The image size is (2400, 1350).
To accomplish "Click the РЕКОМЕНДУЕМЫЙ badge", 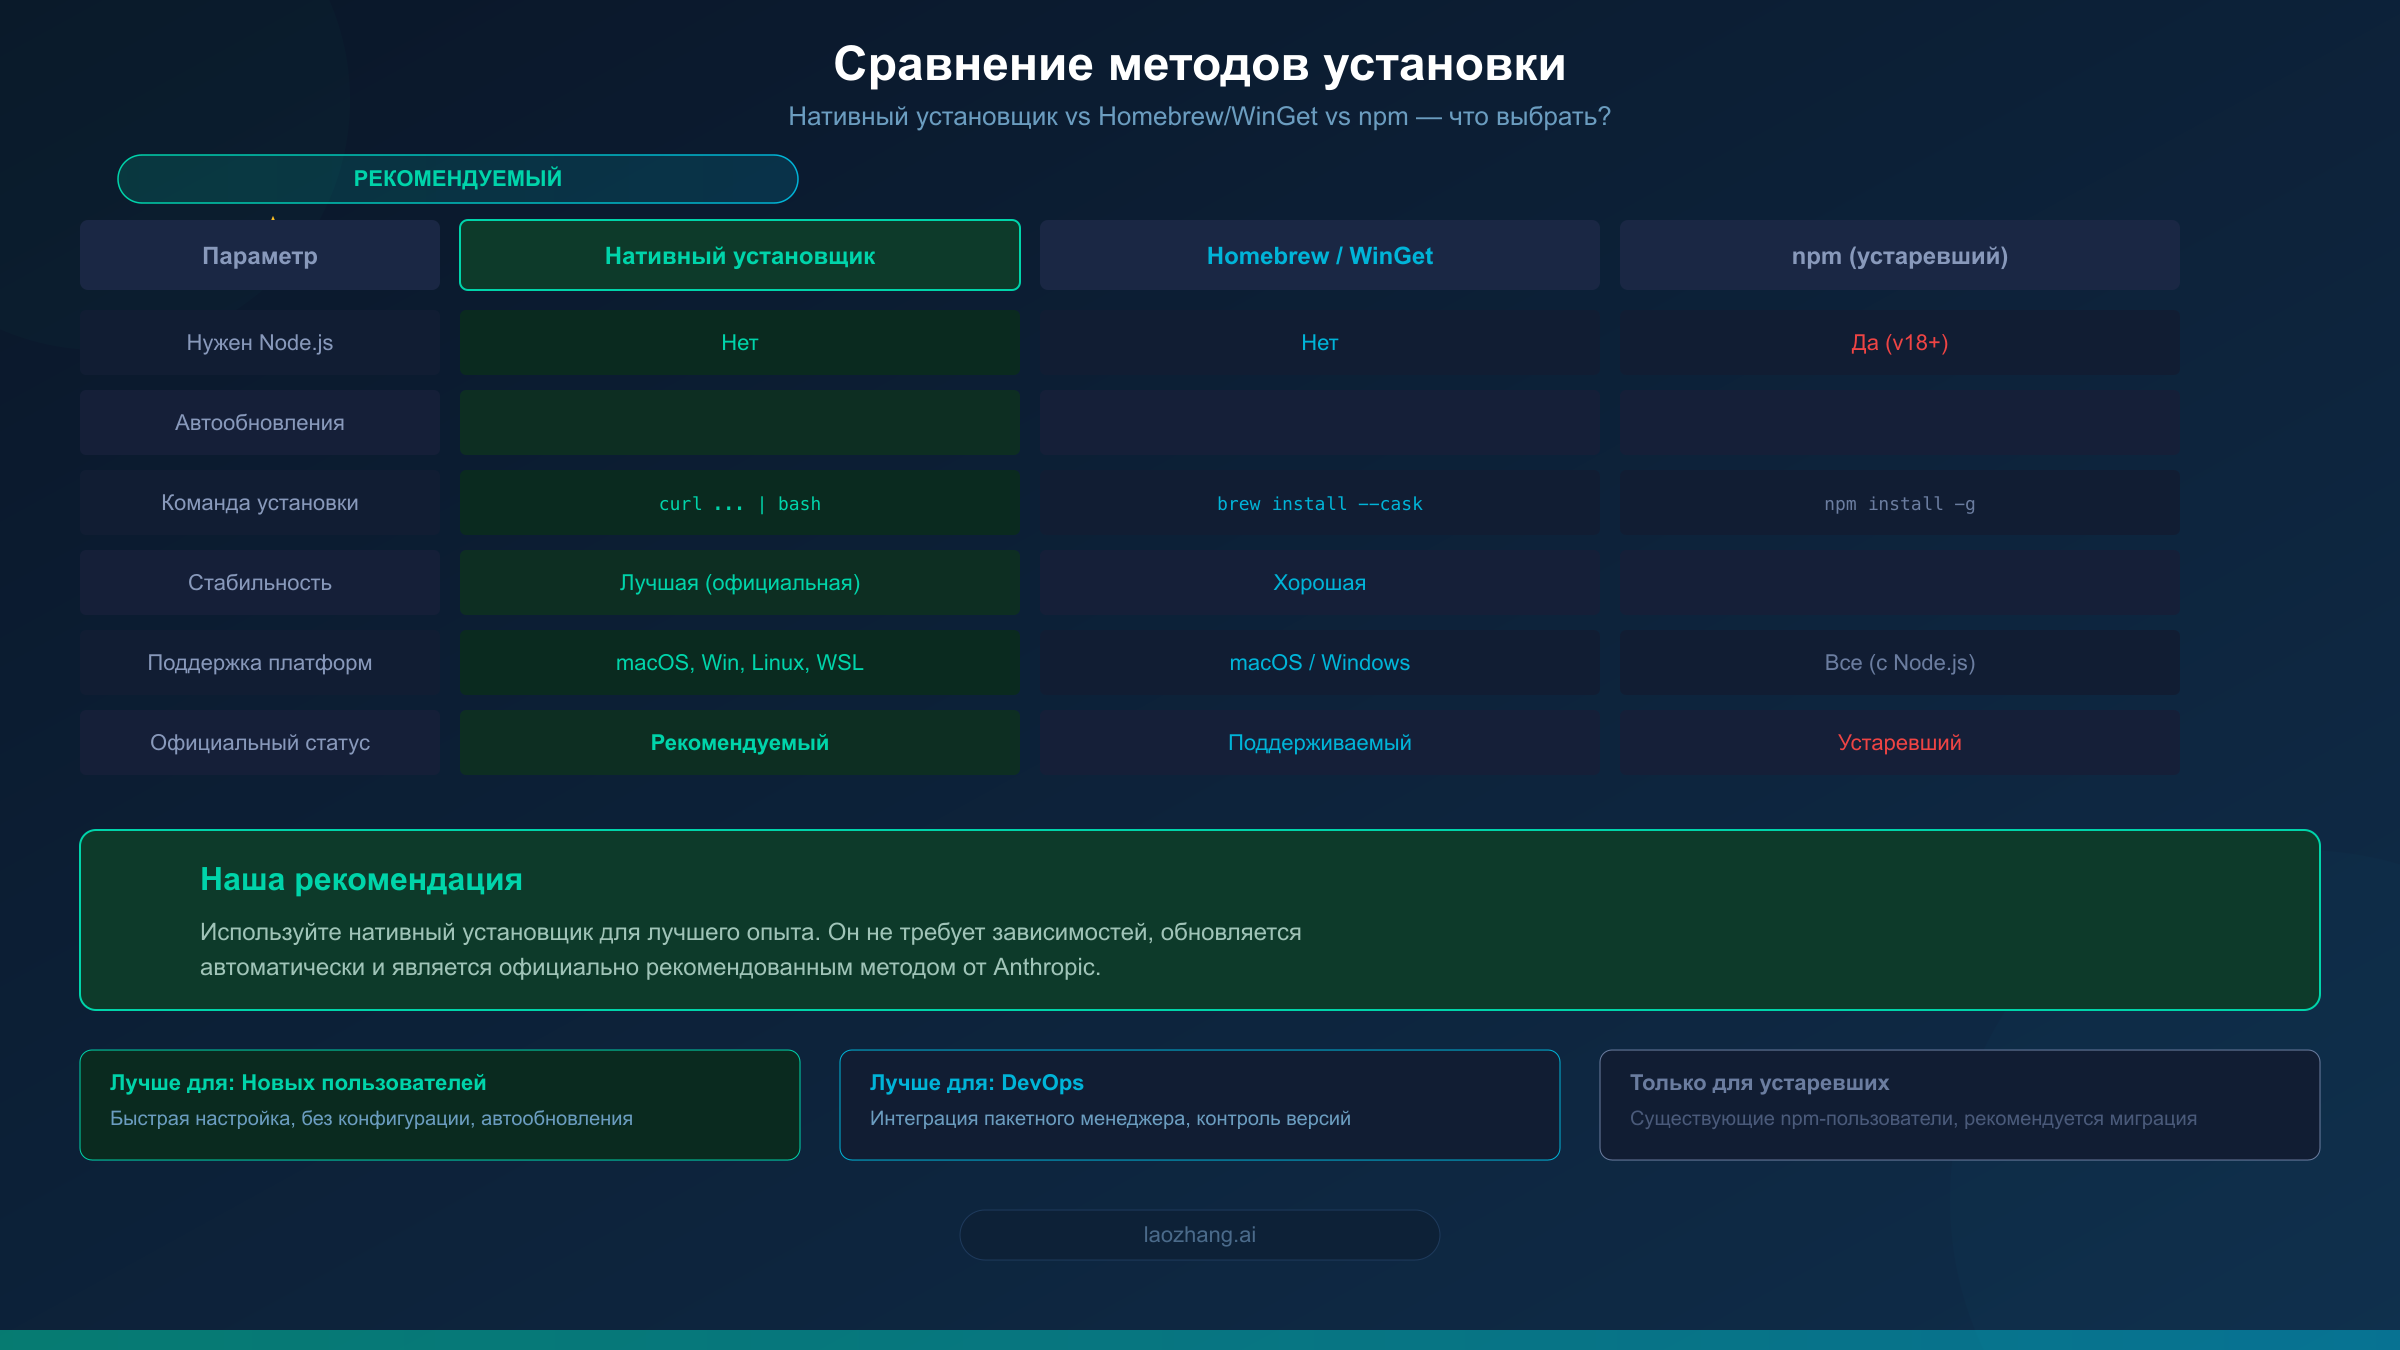I will pyautogui.click(x=457, y=178).
